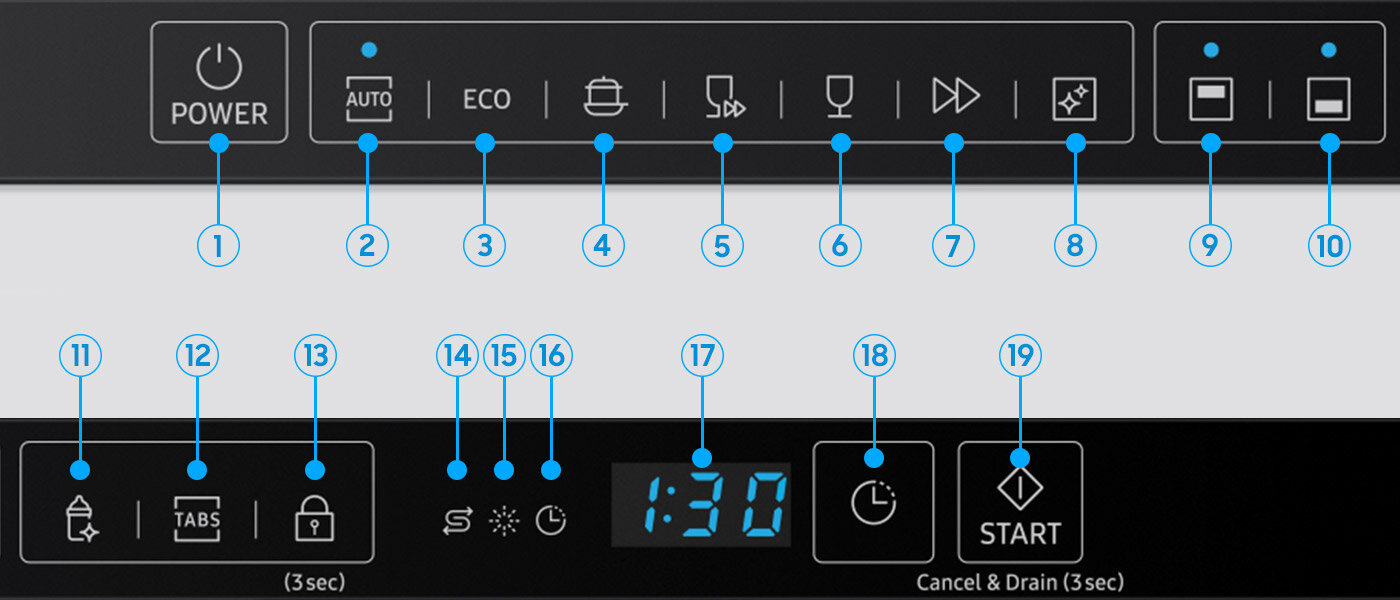Viewport: 1400px width, 600px height.
Task: Toggle the lower rack zone option
Action: [x=1329, y=99]
